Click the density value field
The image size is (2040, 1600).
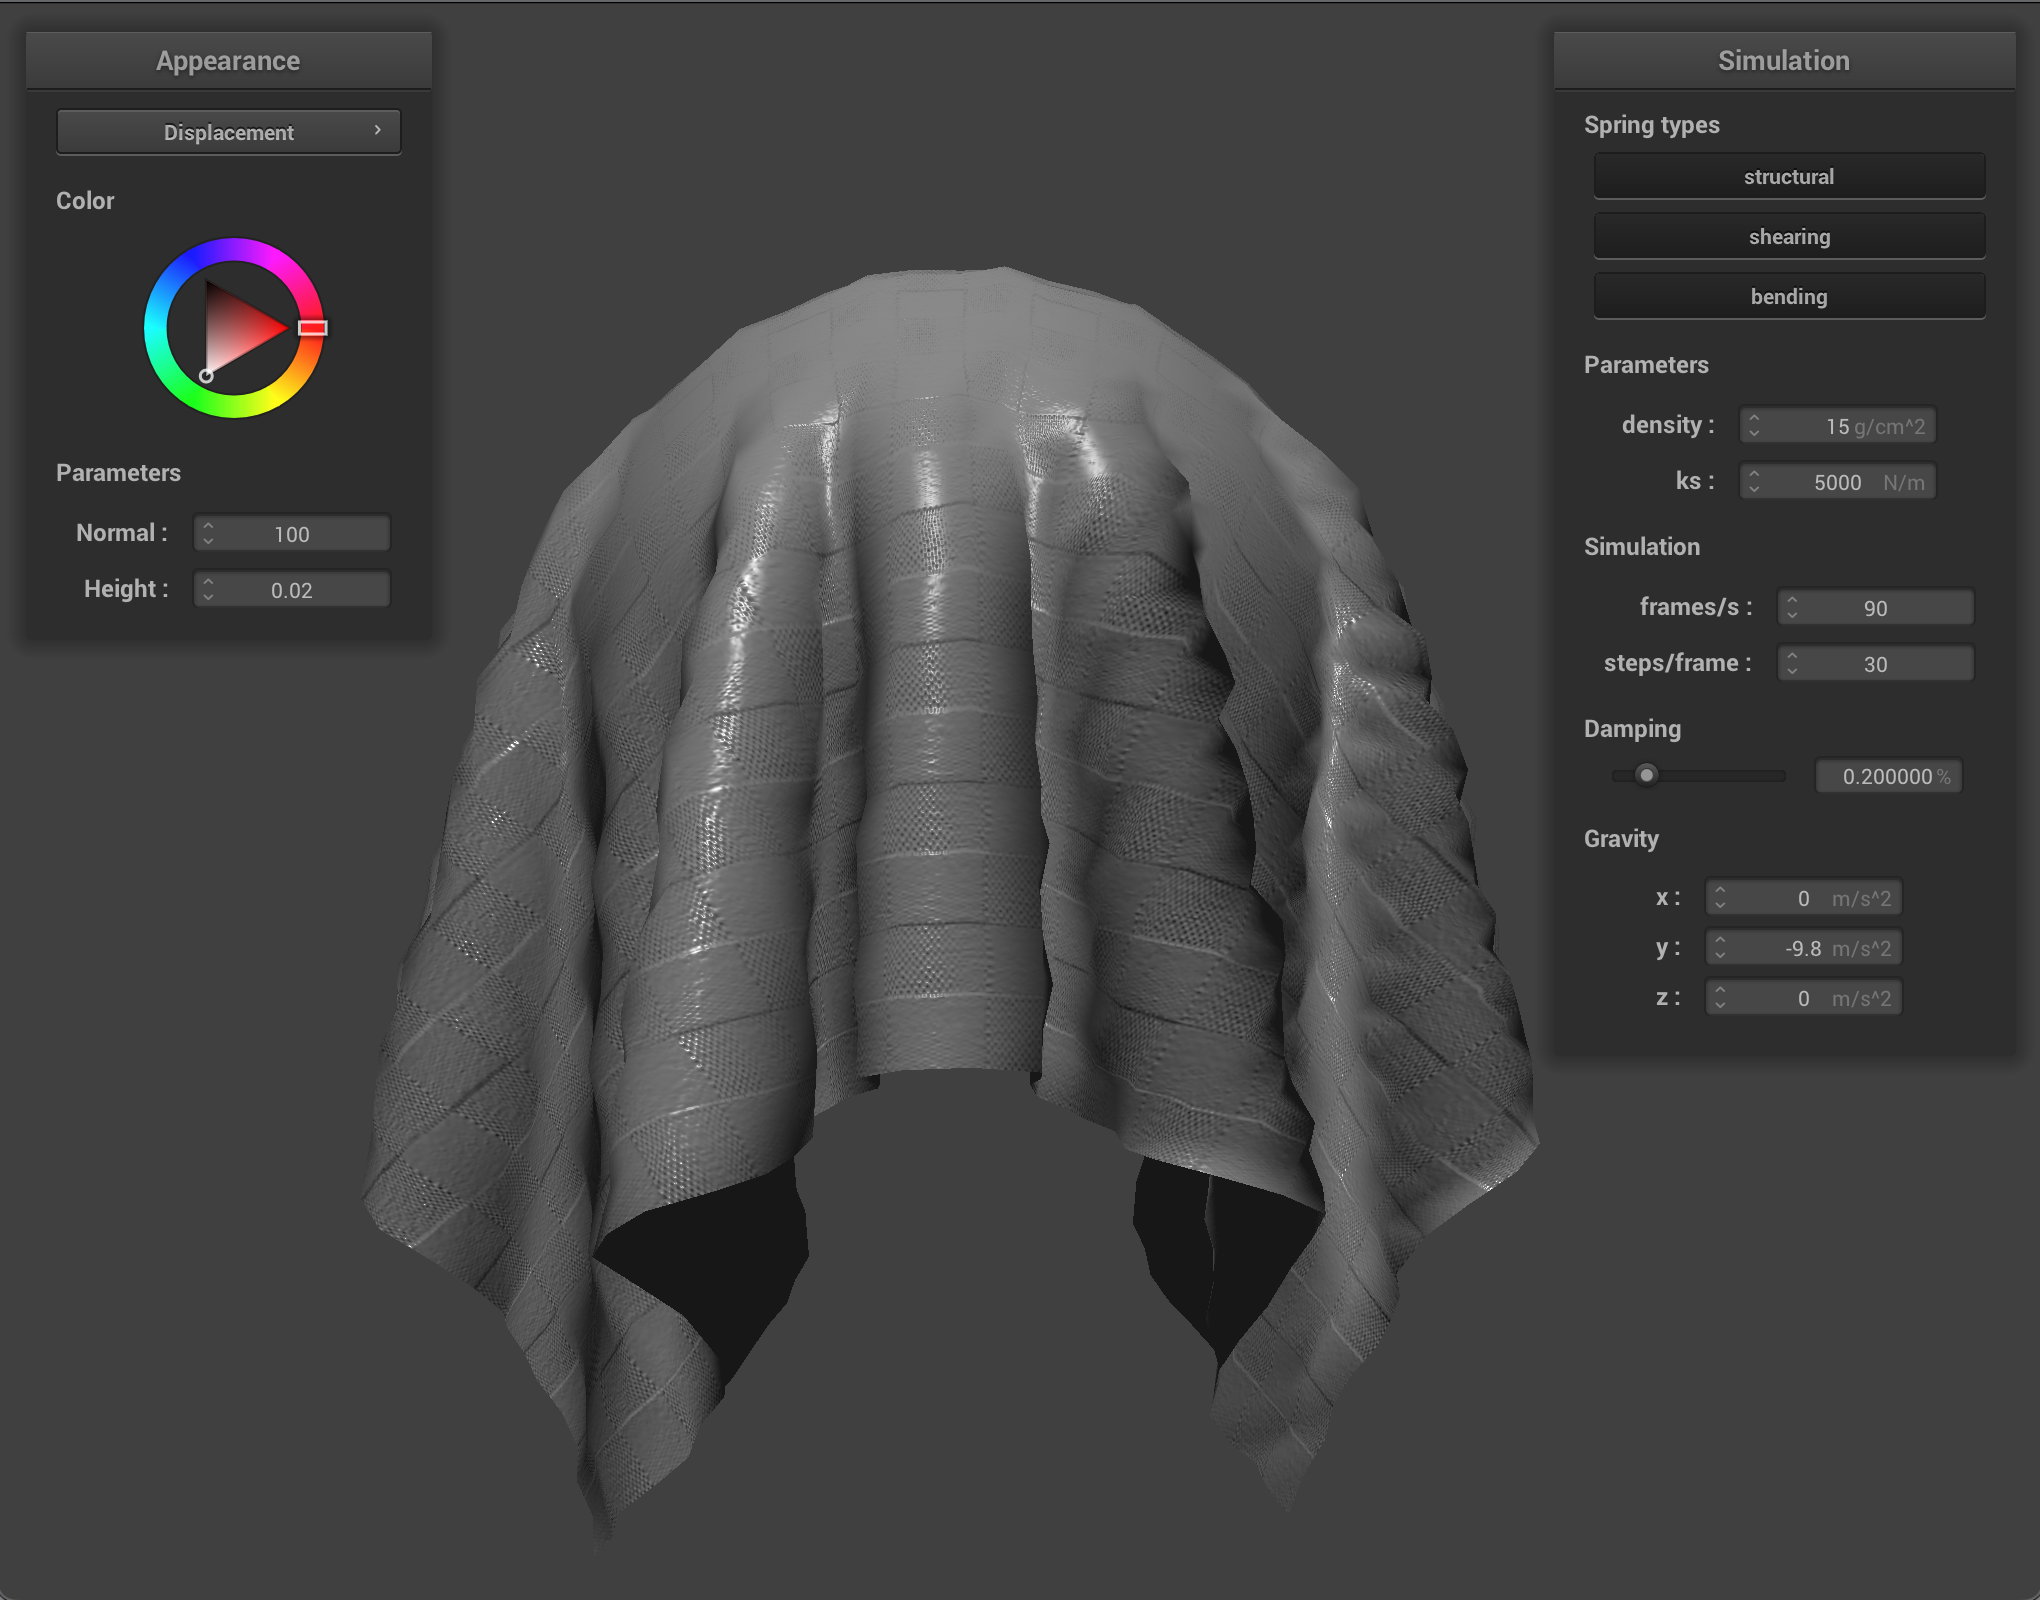[x=1838, y=425]
